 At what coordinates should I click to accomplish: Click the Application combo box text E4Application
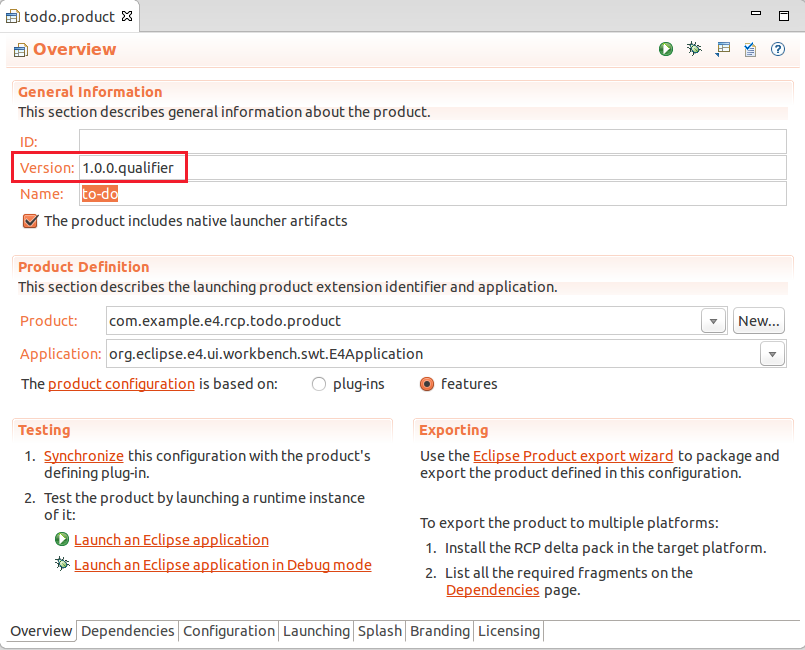pos(265,354)
